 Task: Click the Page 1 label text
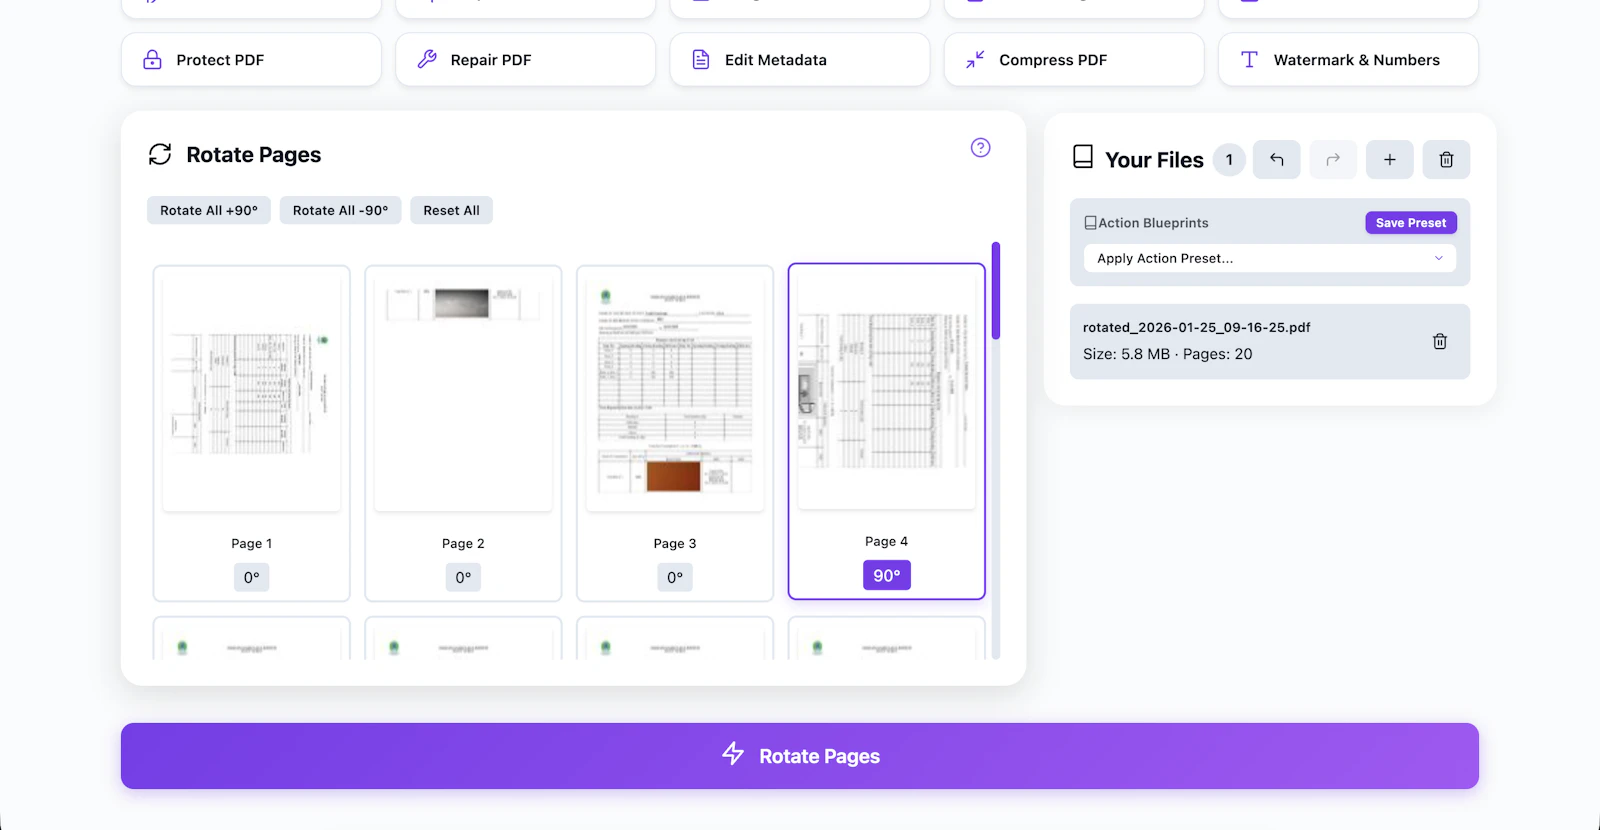pos(252,543)
